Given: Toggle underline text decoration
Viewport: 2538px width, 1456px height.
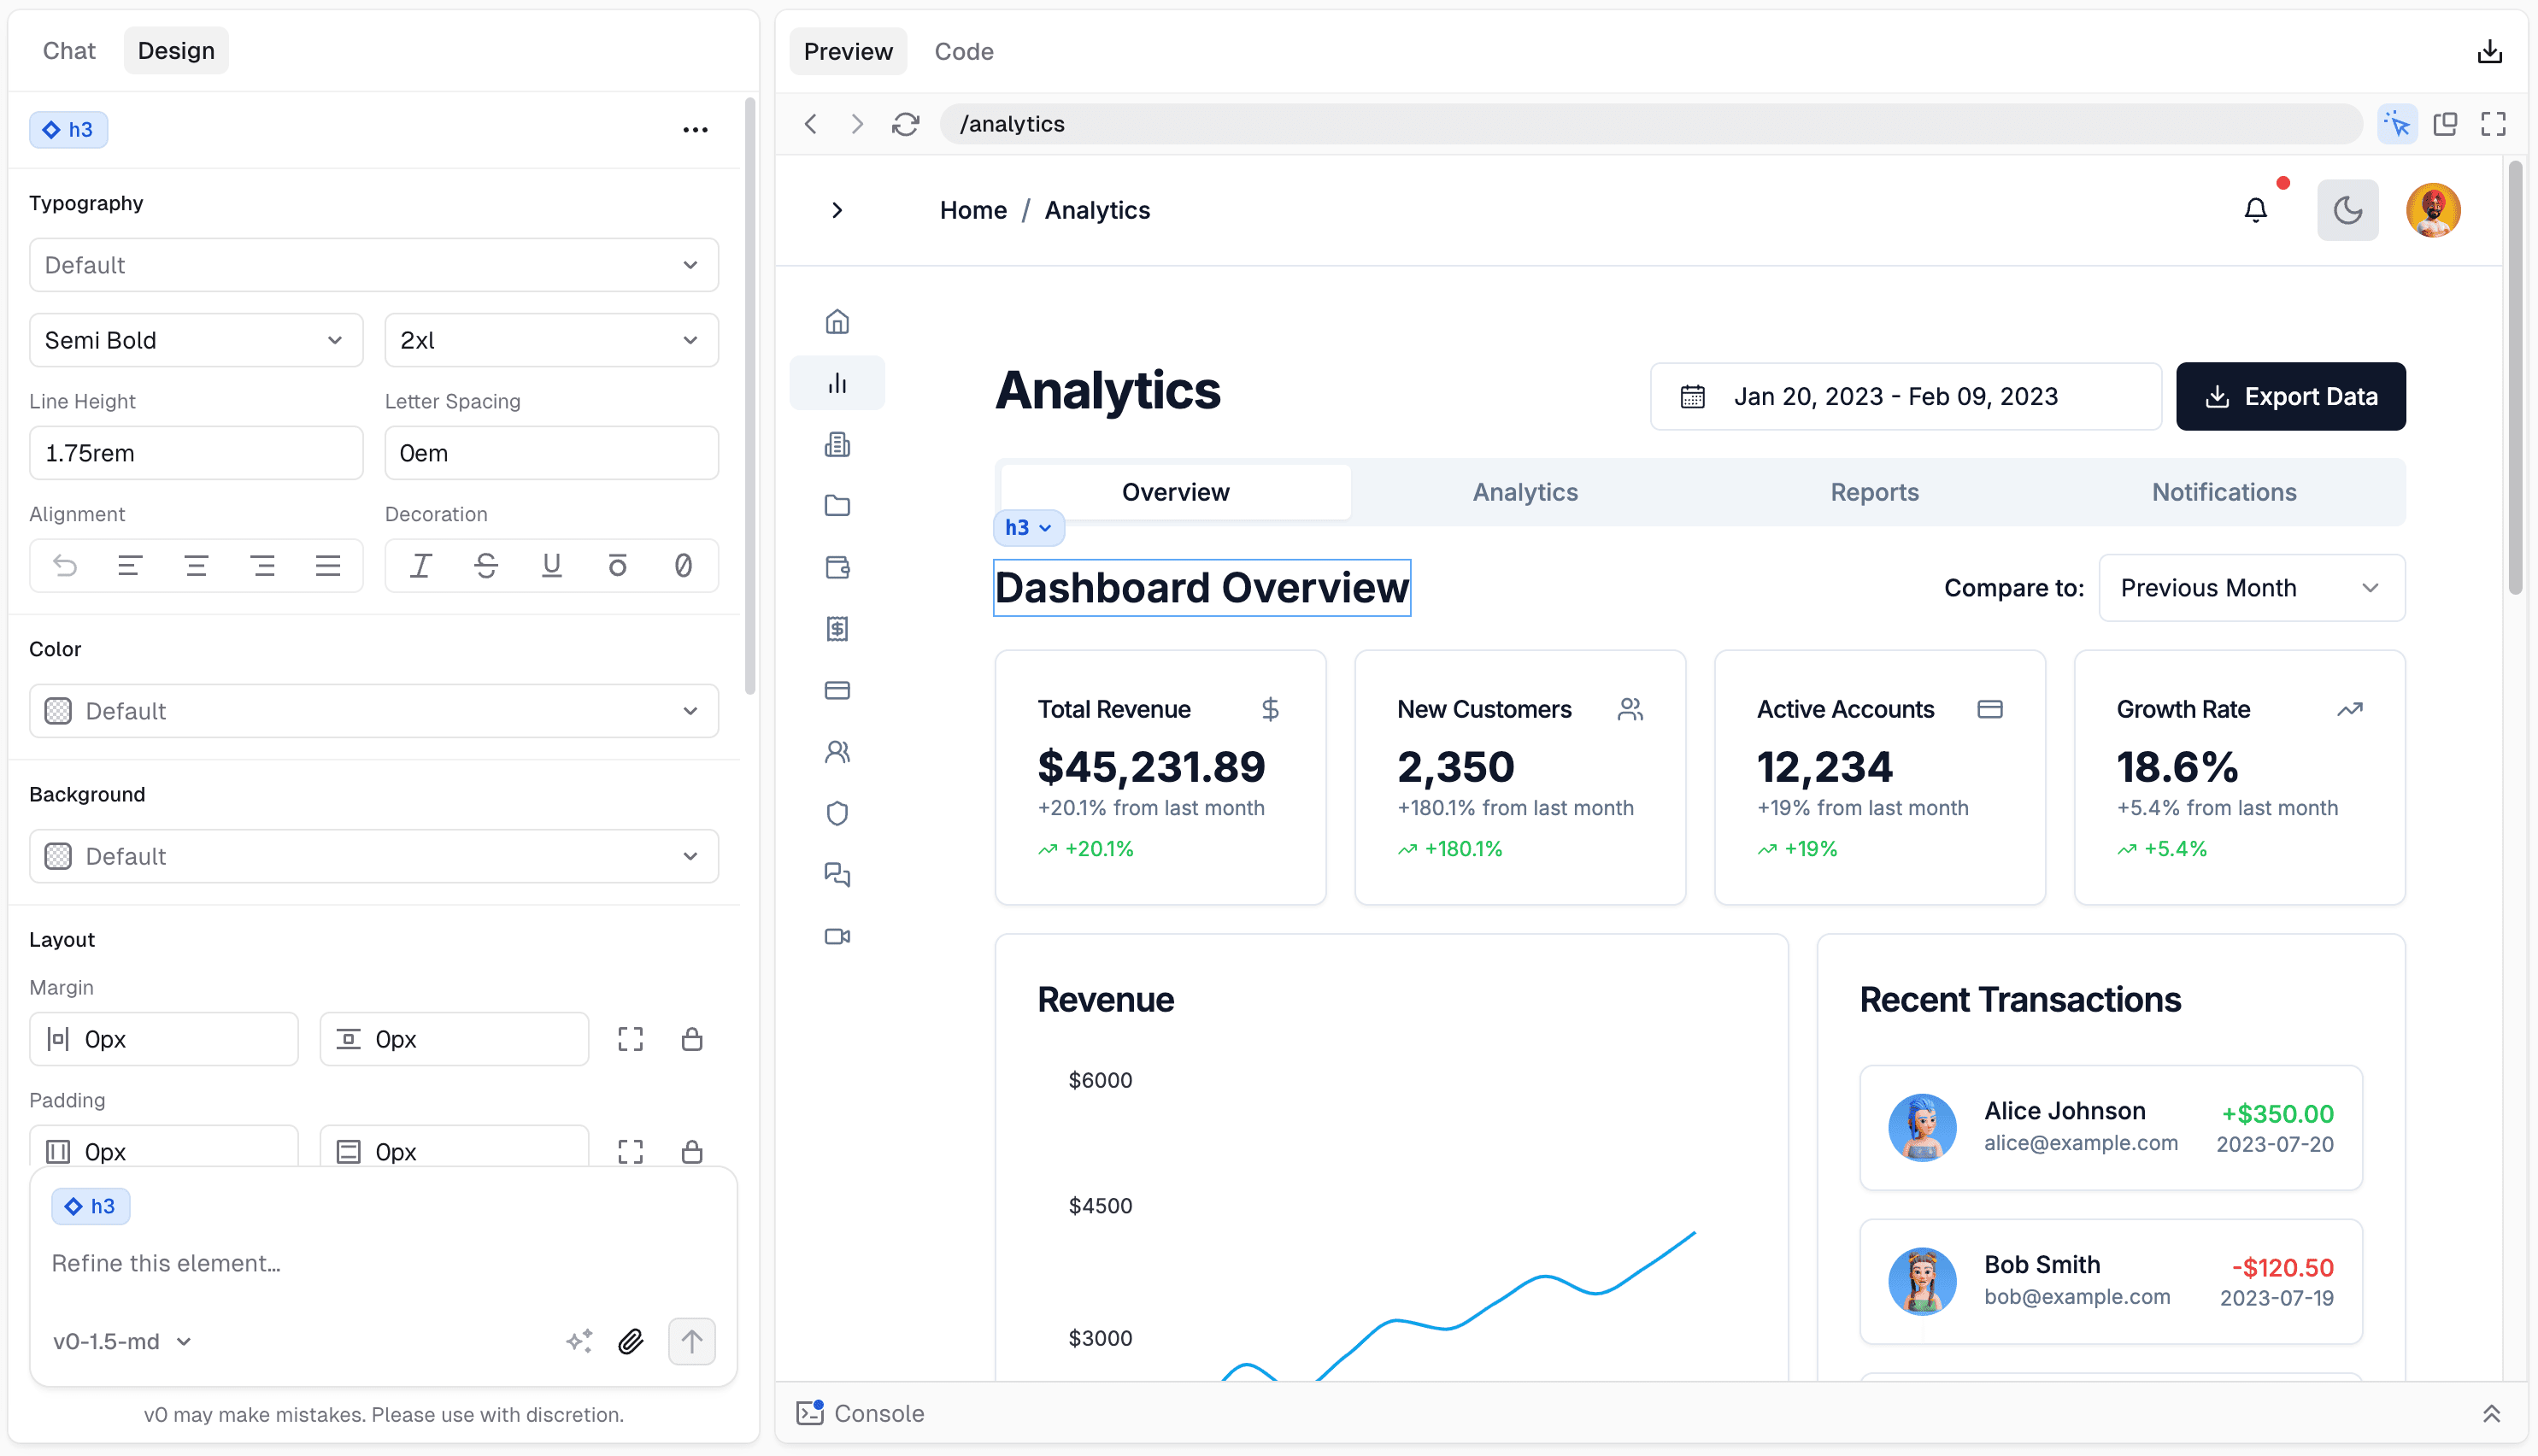Looking at the screenshot, I should 551,566.
